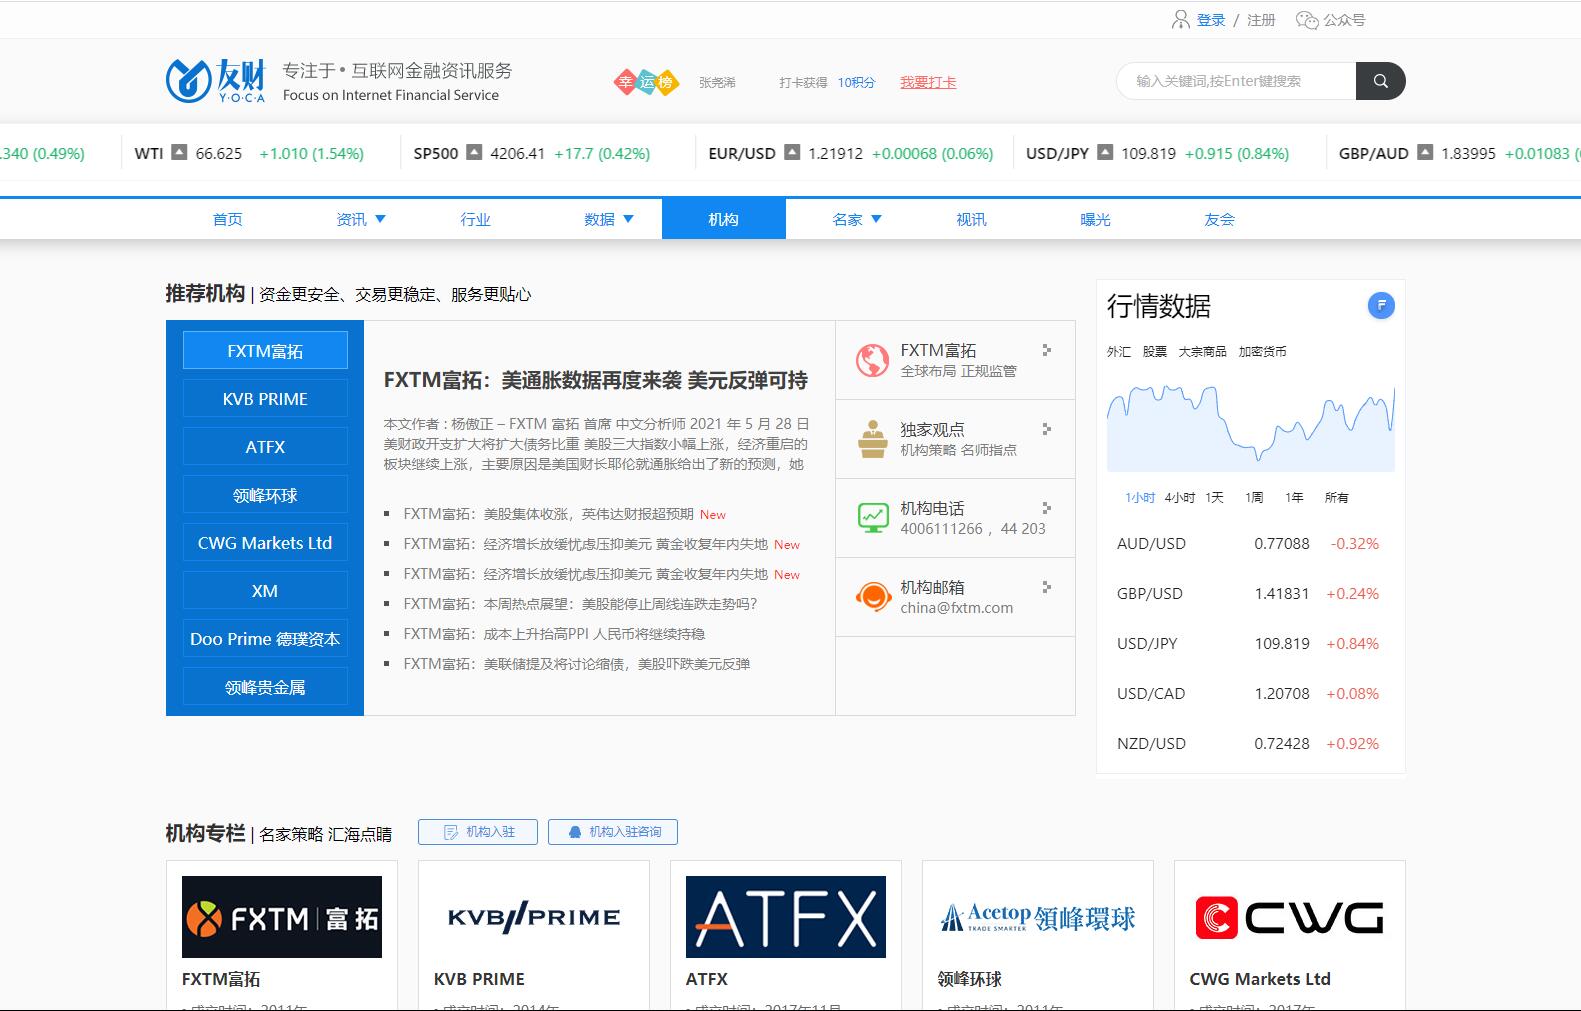Expand the 资讯 navigation dropdown

[x=361, y=219]
